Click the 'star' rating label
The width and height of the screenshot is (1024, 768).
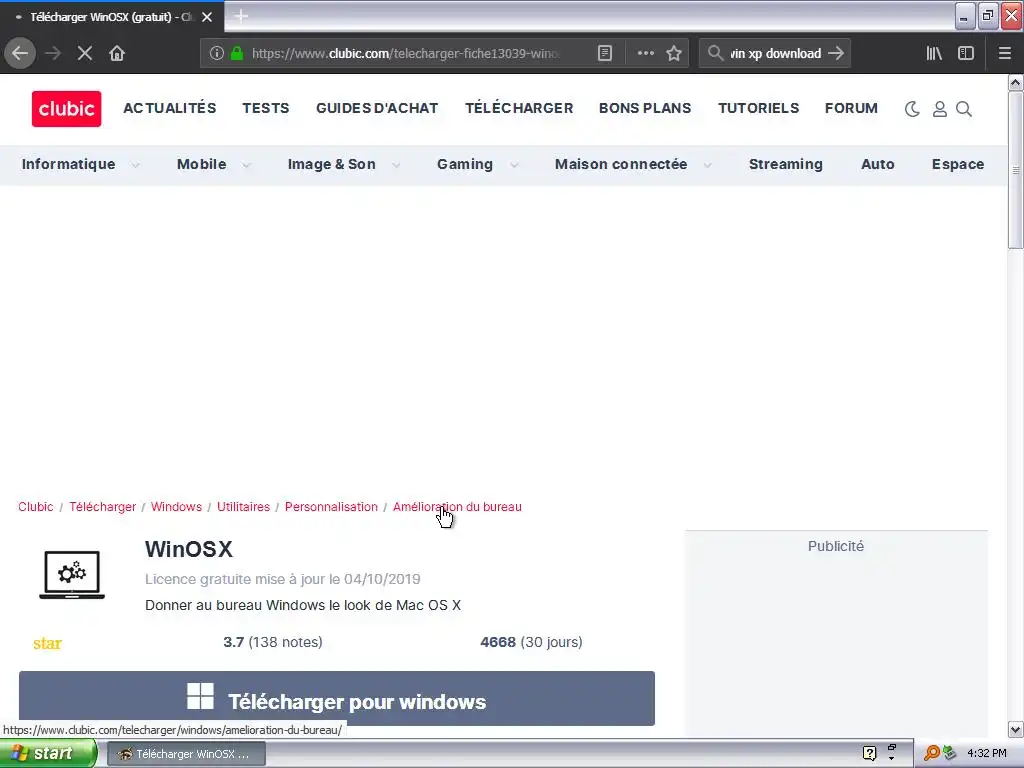point(47,644)
